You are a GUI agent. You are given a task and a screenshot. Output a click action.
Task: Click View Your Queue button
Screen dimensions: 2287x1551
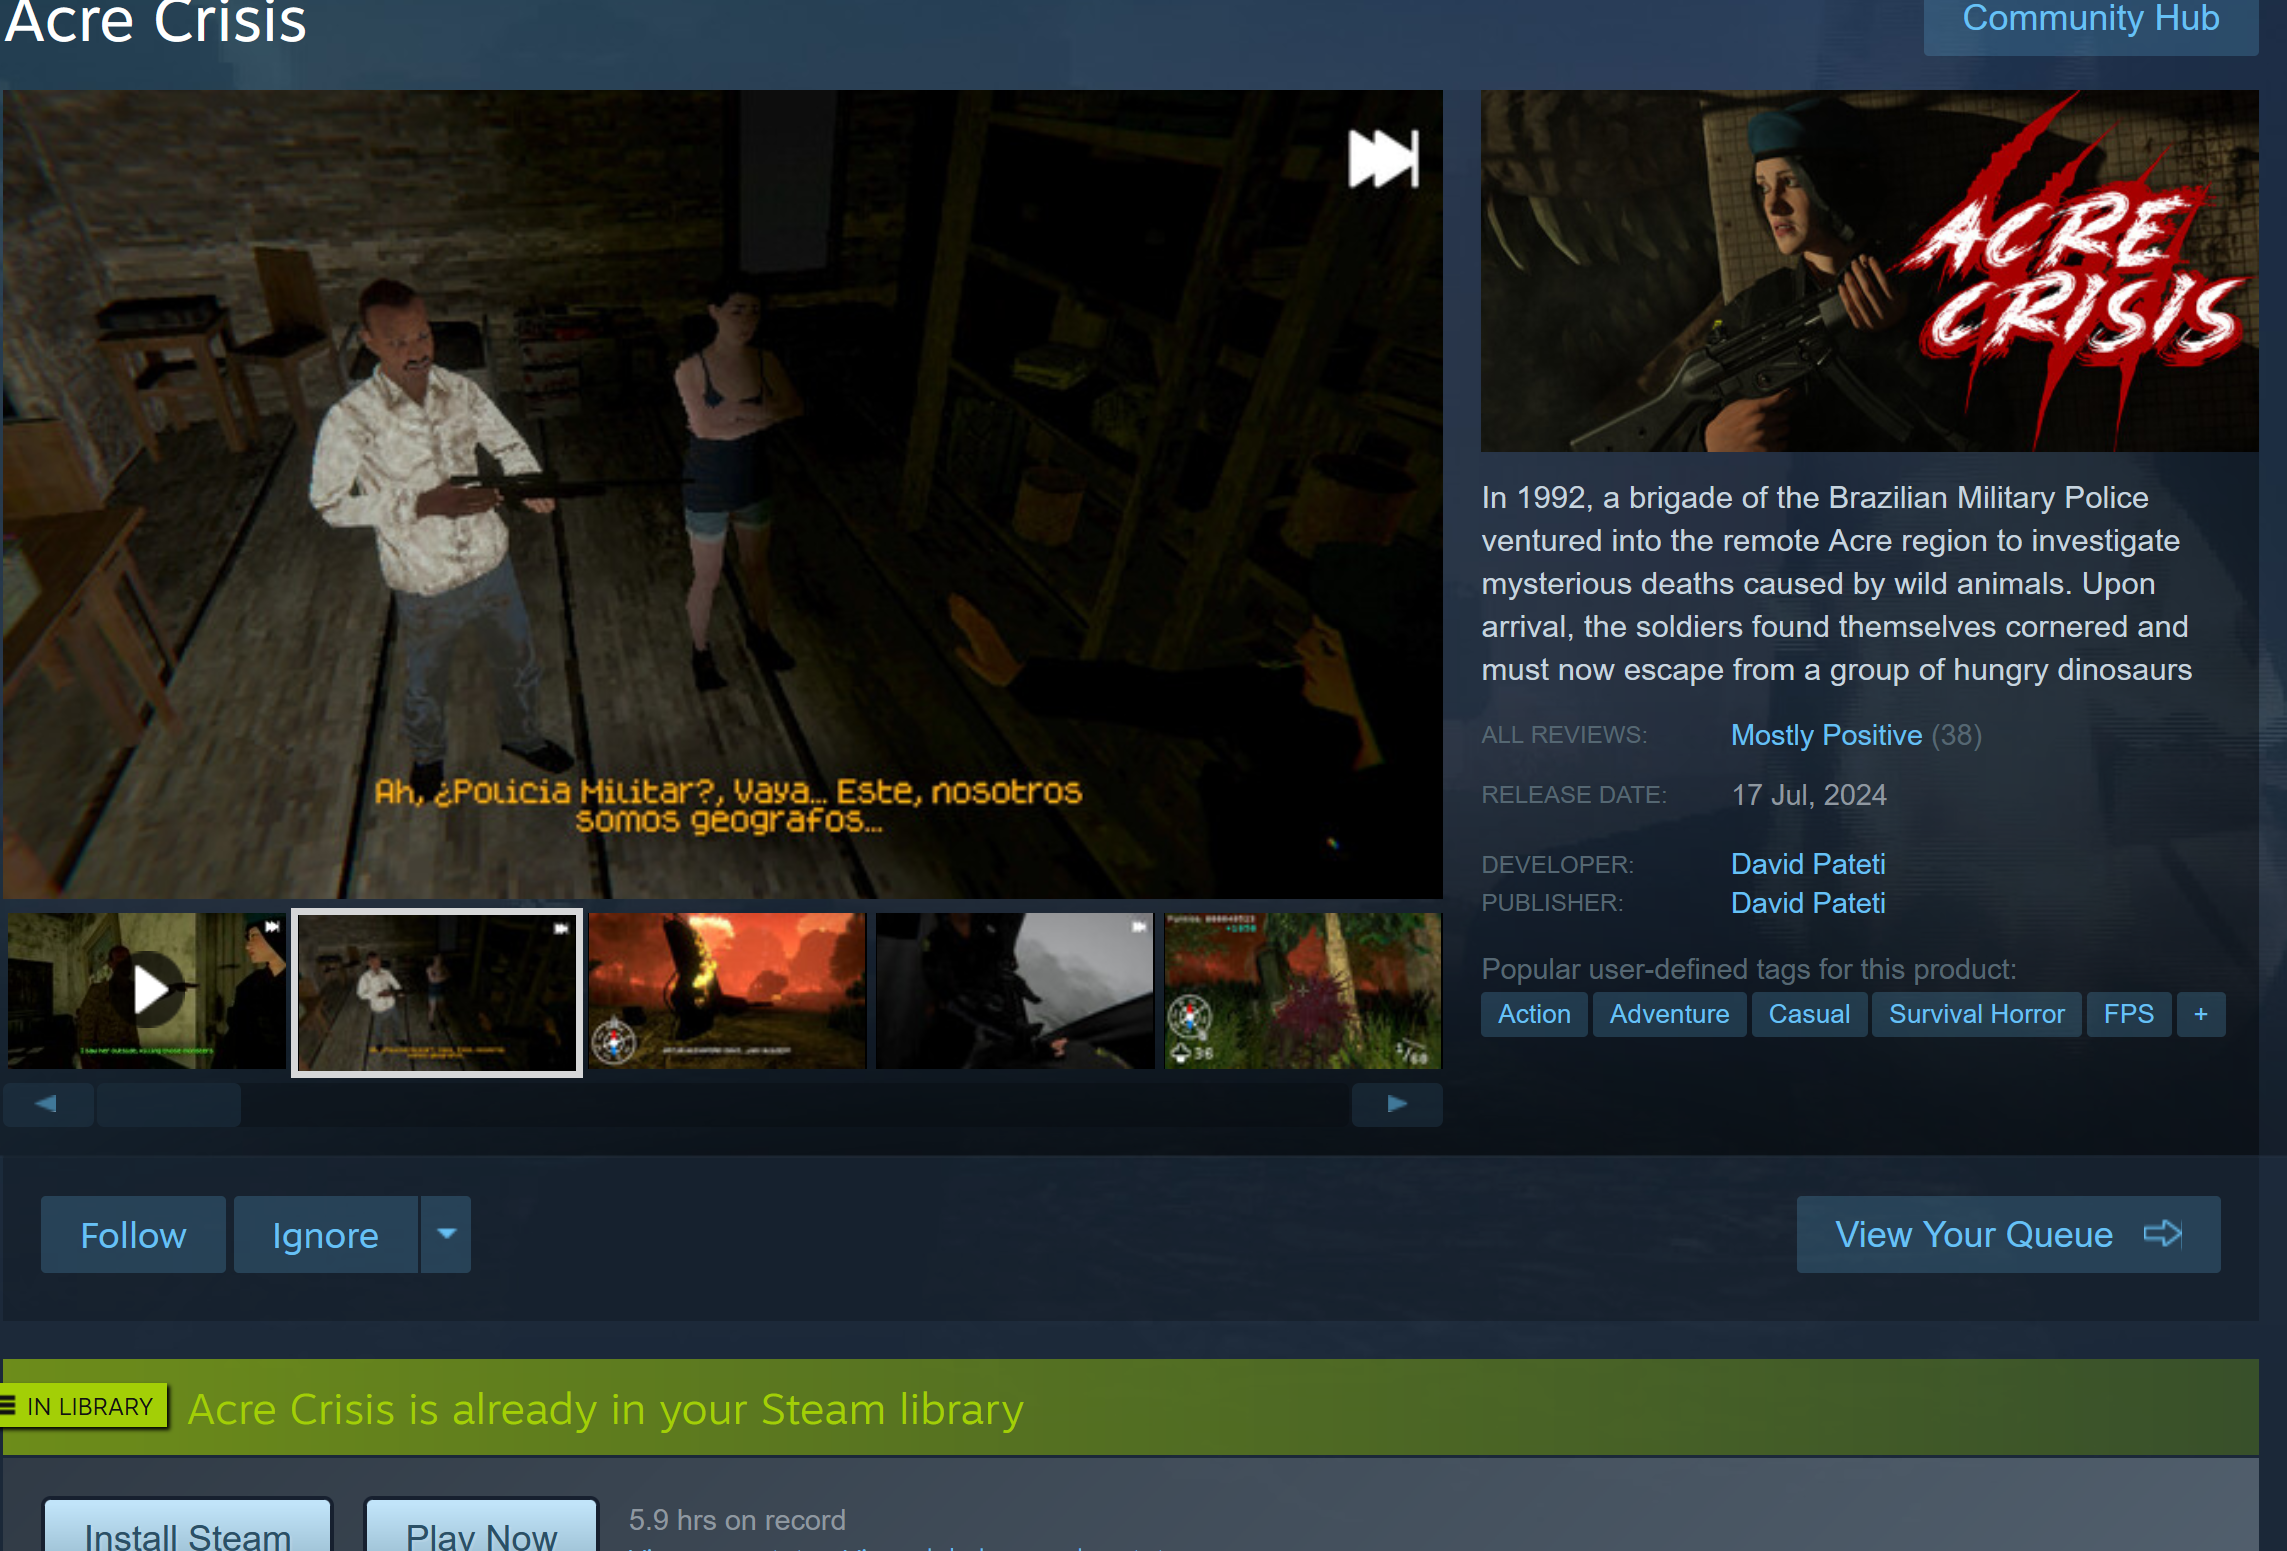click(x=2008, y=1235)
